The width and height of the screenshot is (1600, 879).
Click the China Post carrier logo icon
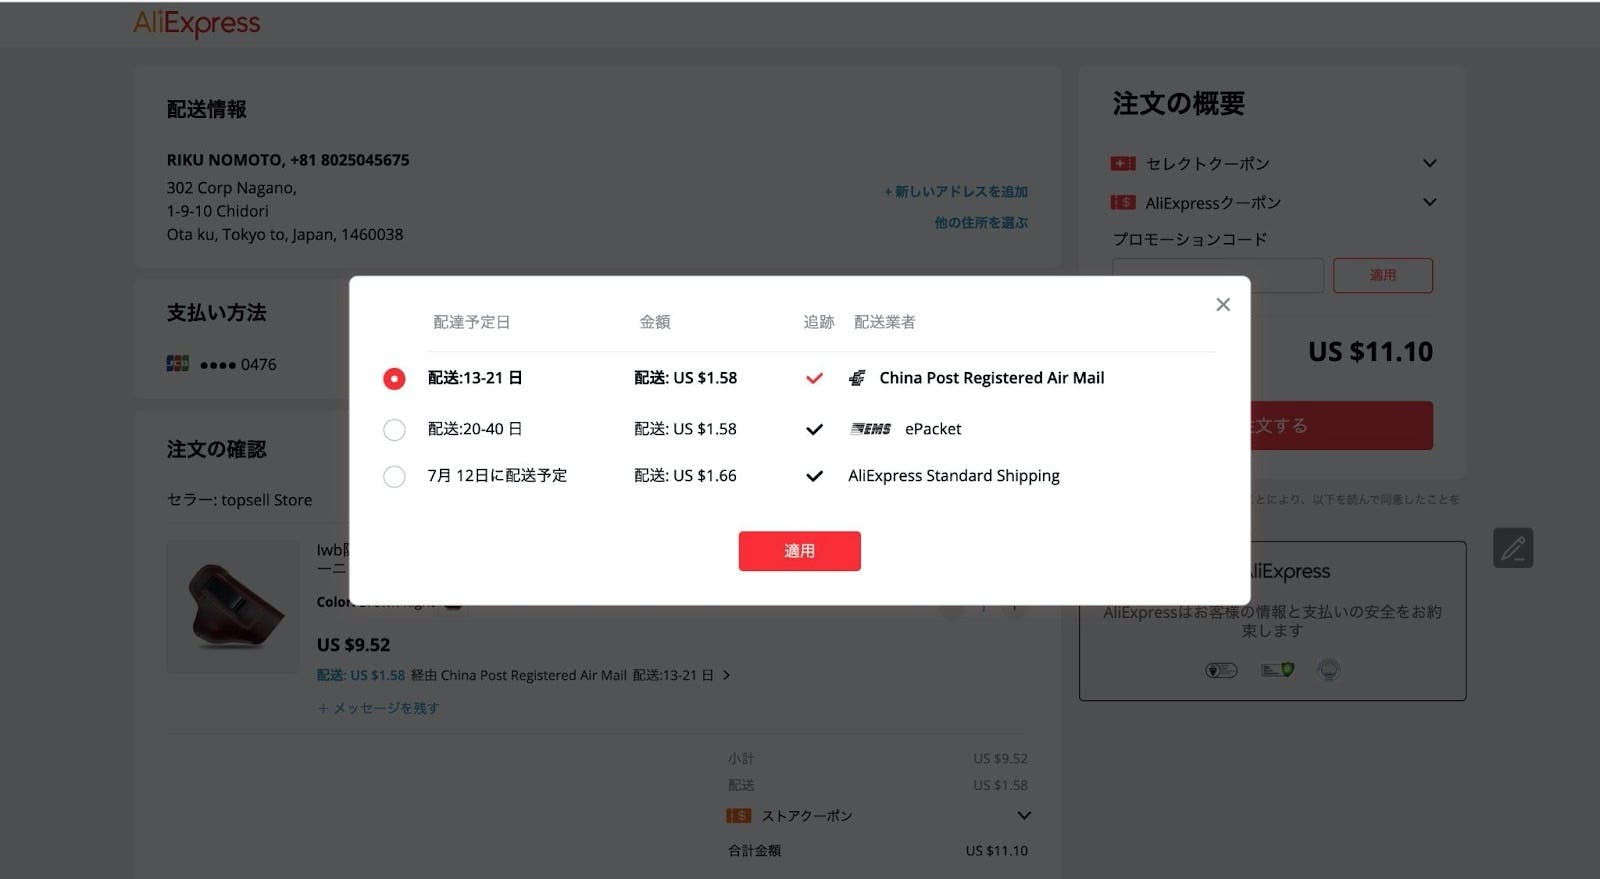(x=857, y=378)
